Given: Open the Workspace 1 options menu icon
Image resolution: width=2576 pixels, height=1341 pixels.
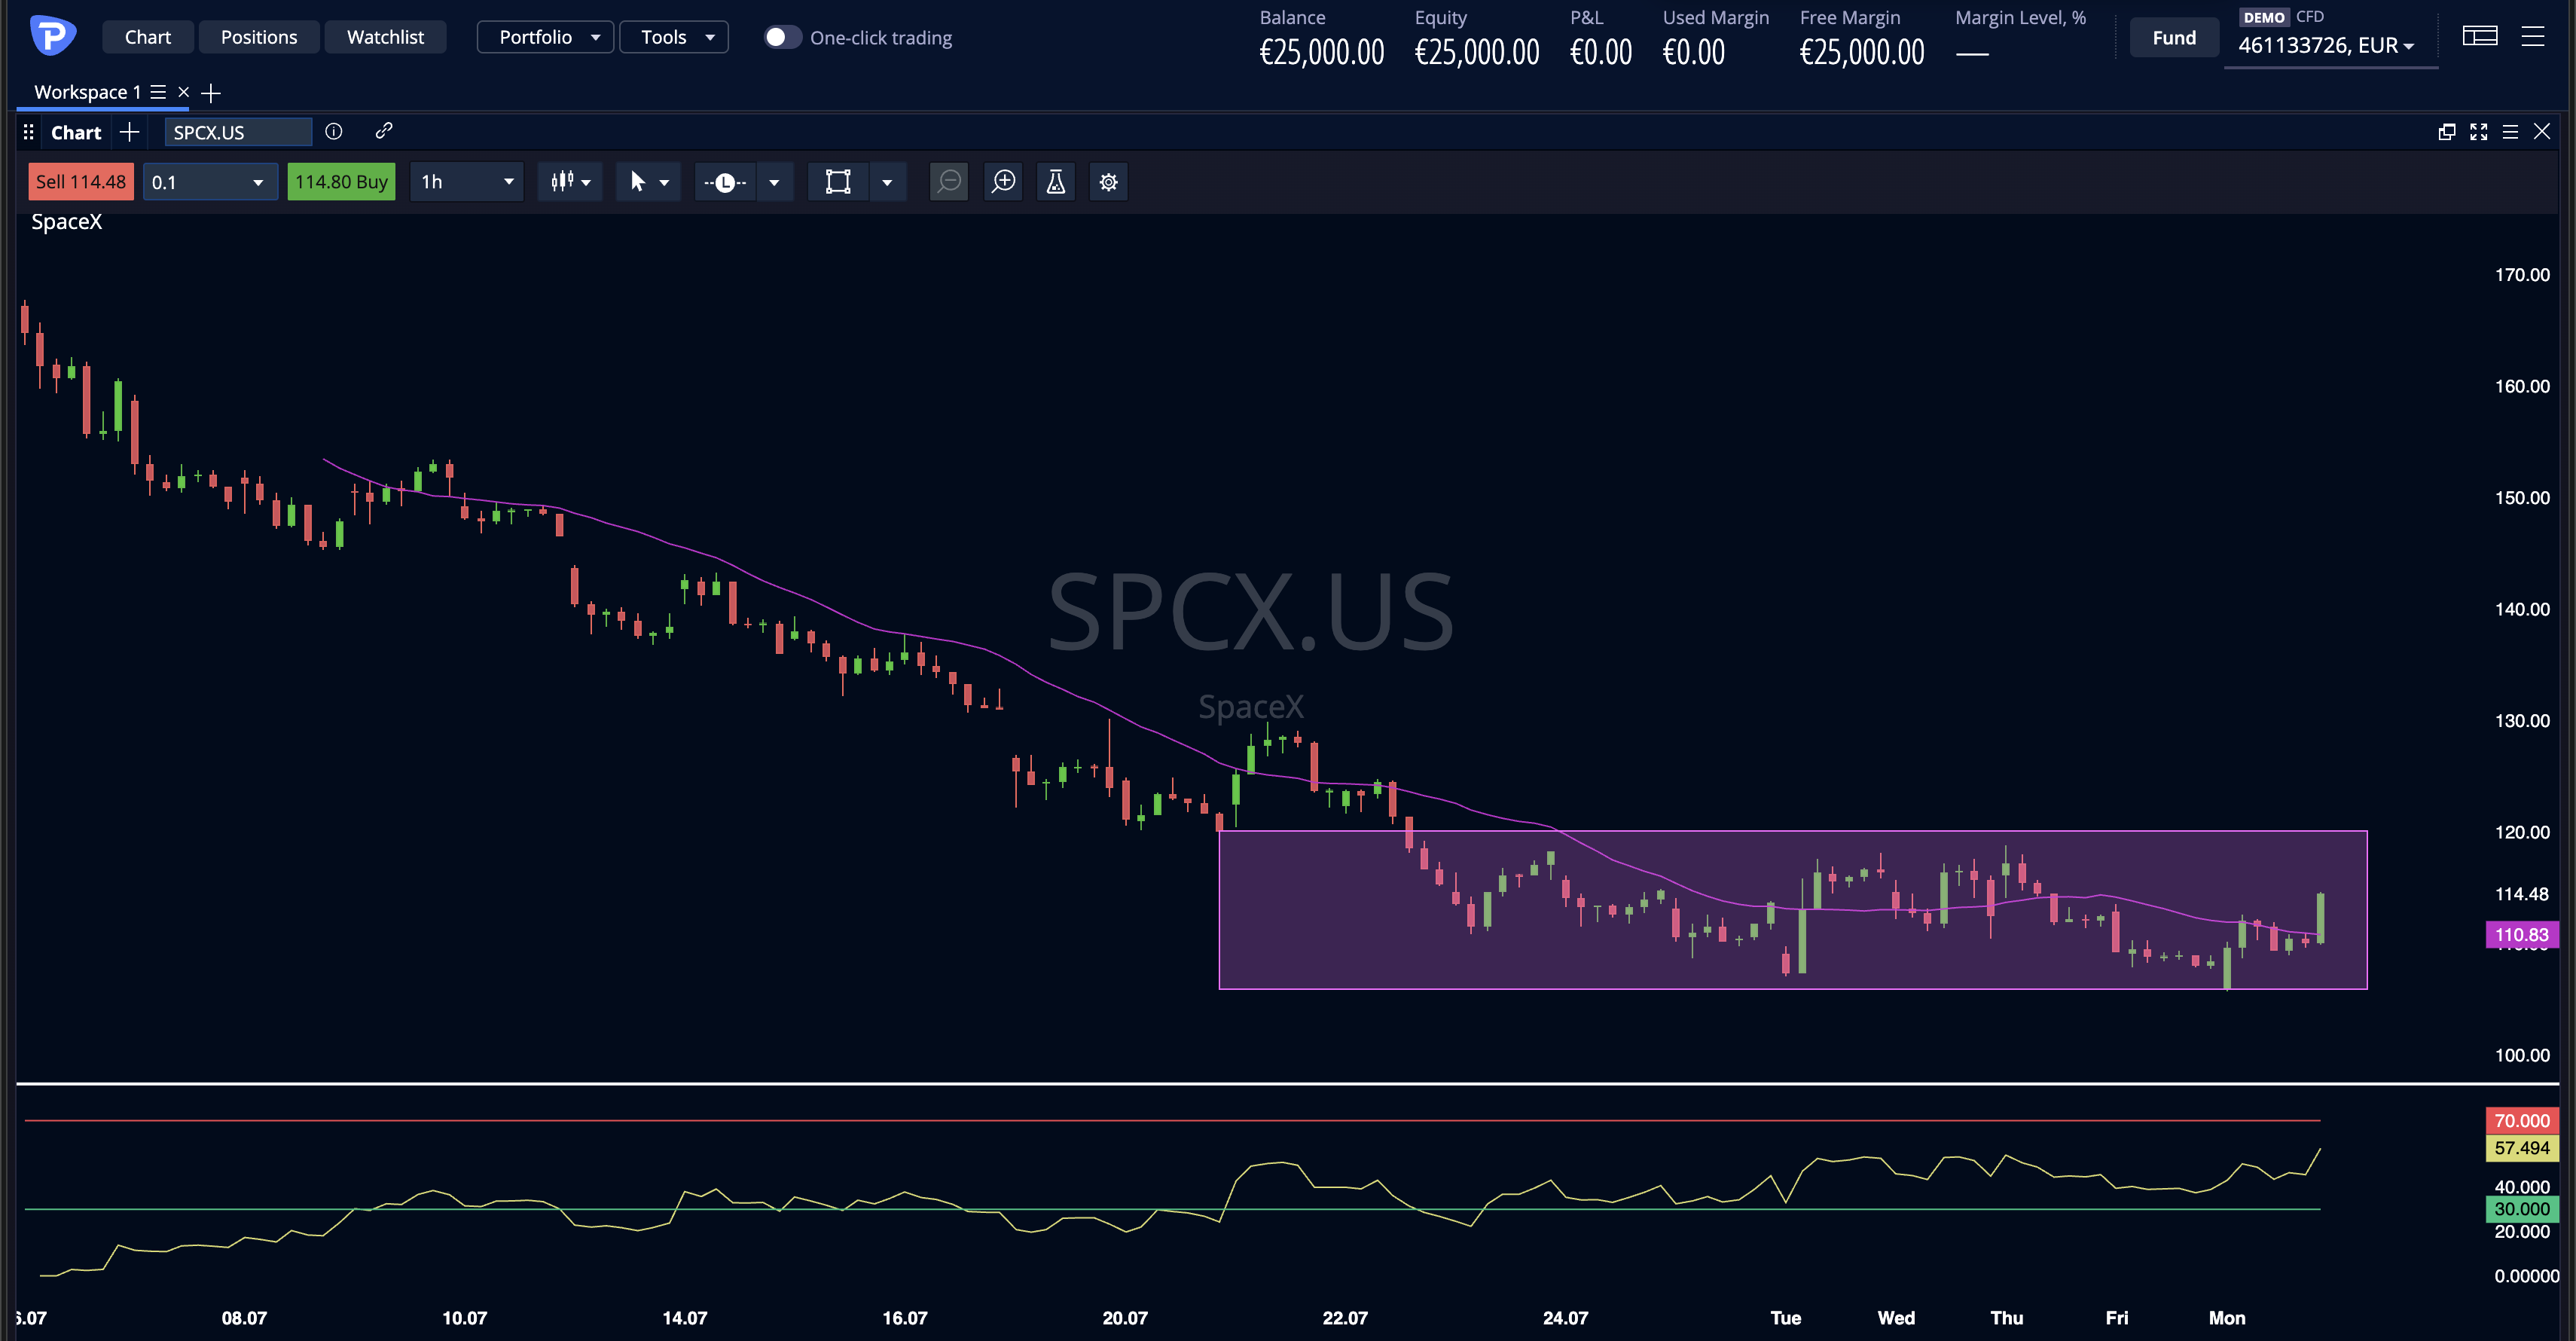Looking at the screenshot, I should click(158, 92).
